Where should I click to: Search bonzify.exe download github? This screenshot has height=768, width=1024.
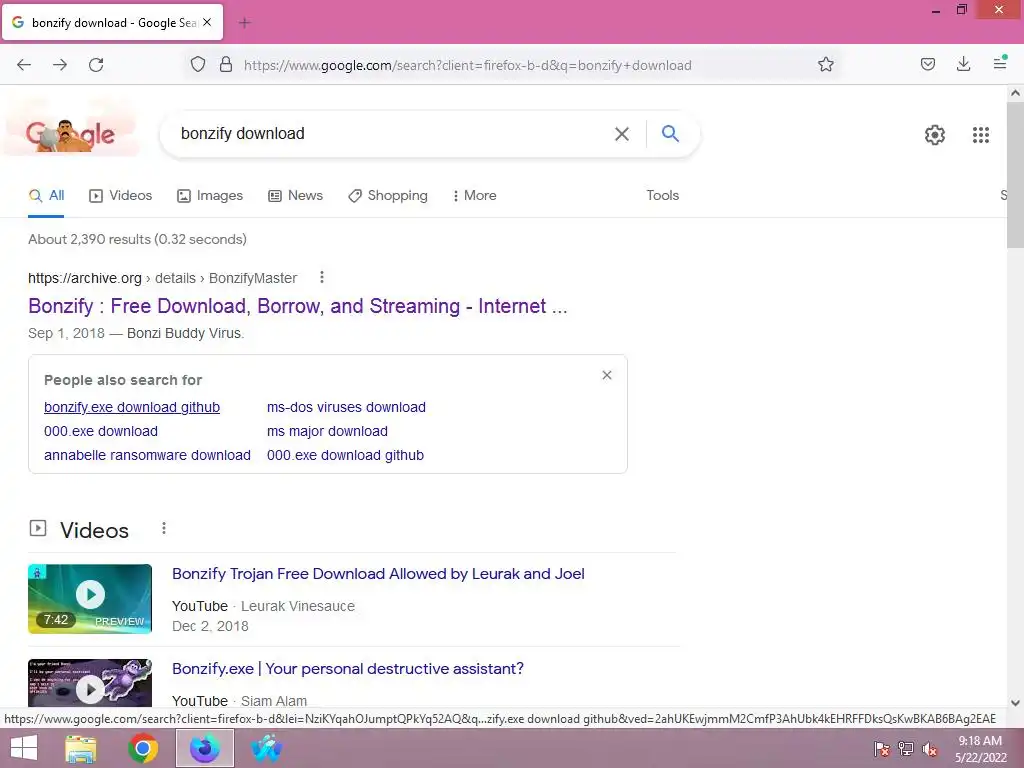click(132, 407)
